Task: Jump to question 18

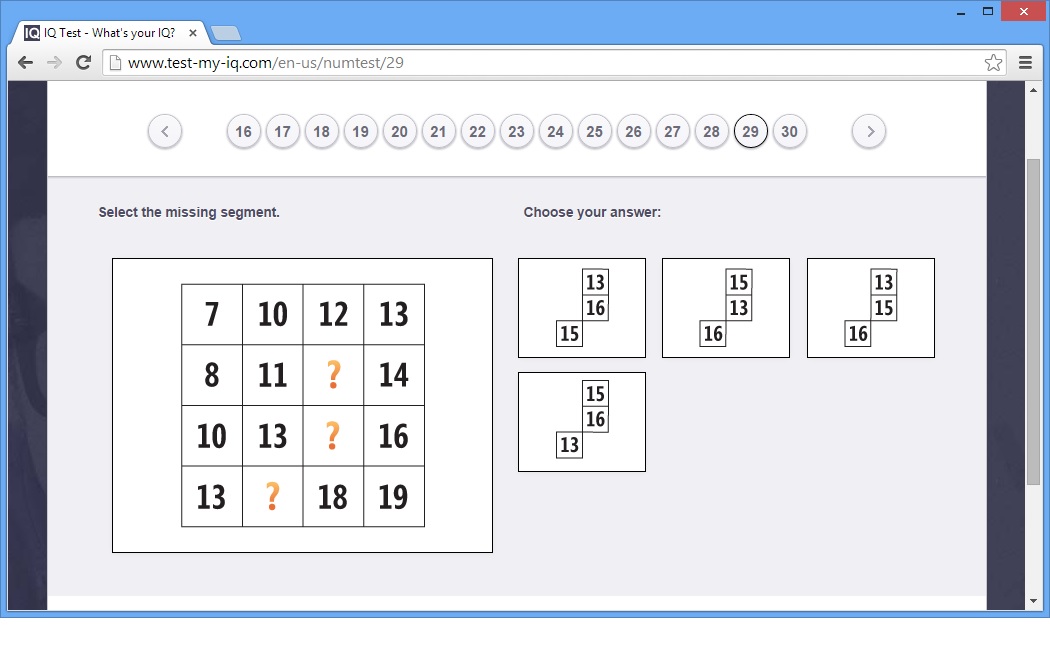Action: tap(321, 131)
